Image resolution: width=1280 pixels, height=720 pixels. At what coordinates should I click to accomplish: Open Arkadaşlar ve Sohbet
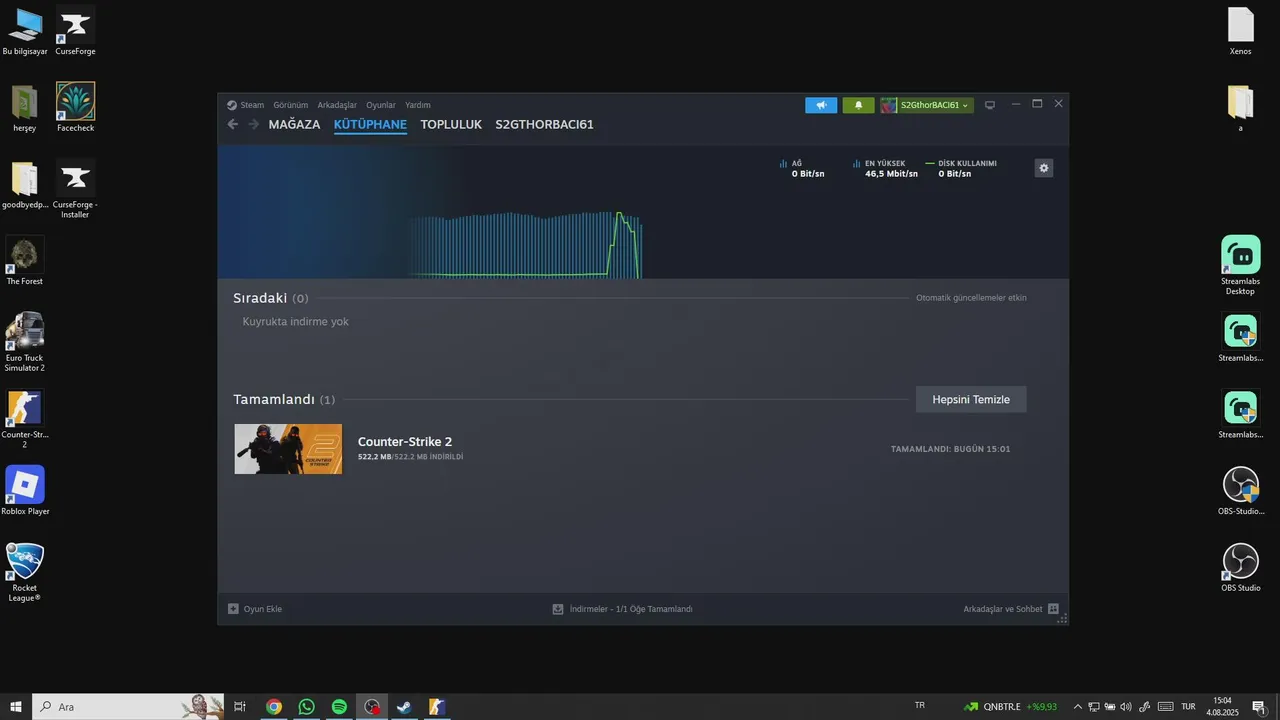[1011, 609]
